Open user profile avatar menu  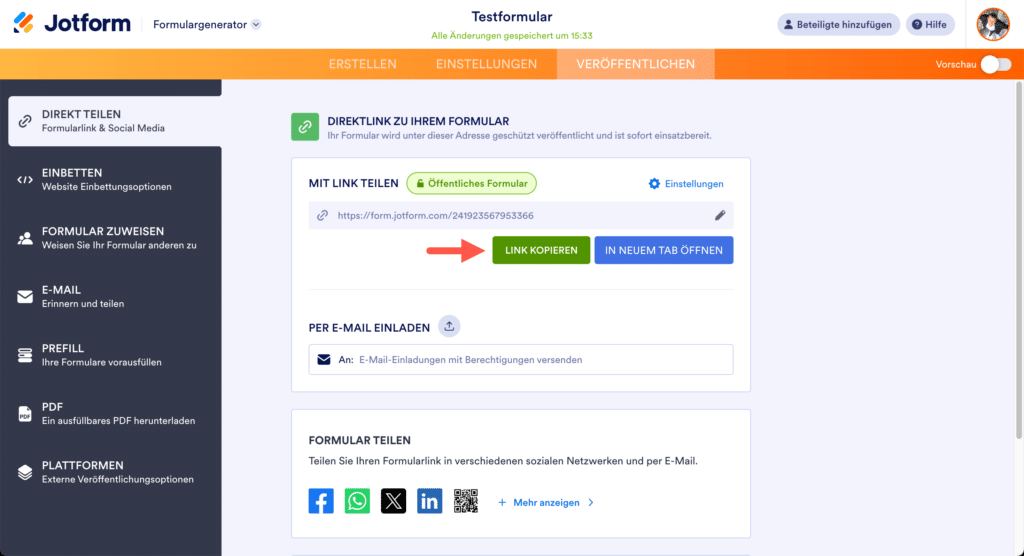[x=992, y=24]
